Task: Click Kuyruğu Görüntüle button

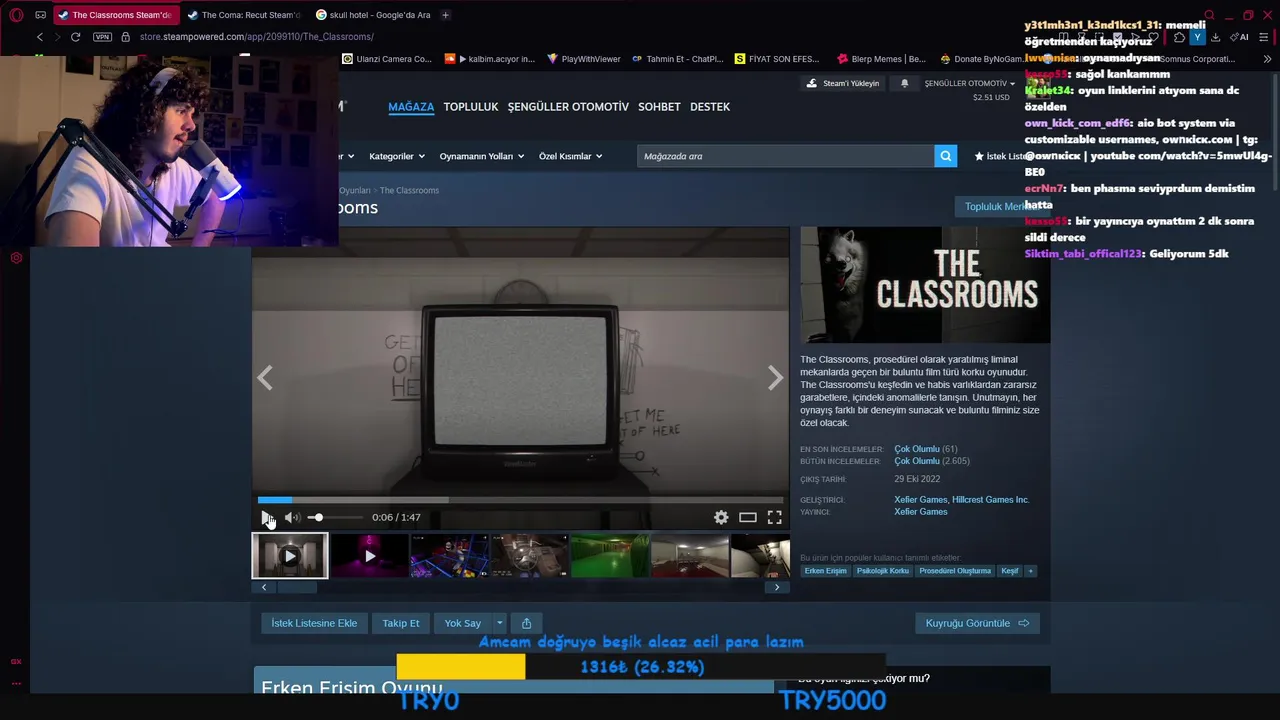Action: pyautogui.click(x=977, y=623)
